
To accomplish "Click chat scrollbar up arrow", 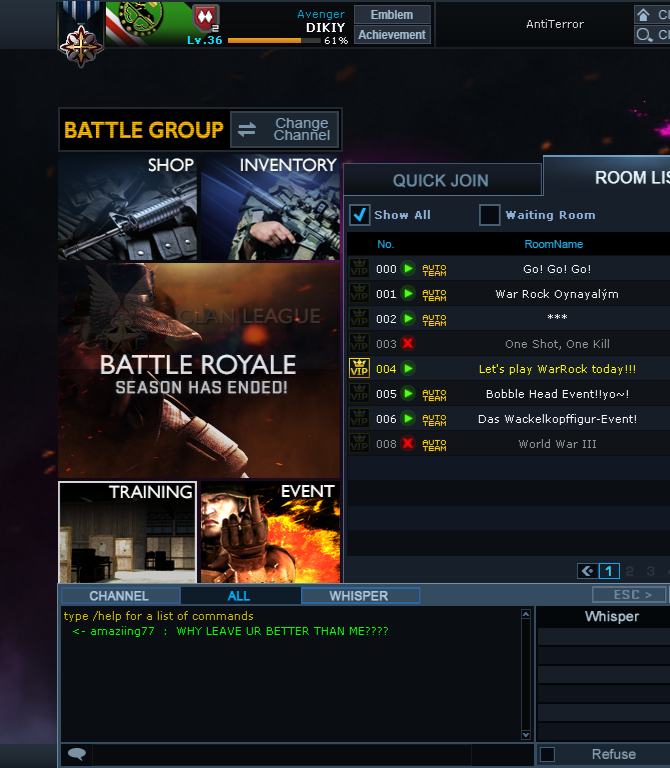I will pyautogui.click(x=526, y=614).
